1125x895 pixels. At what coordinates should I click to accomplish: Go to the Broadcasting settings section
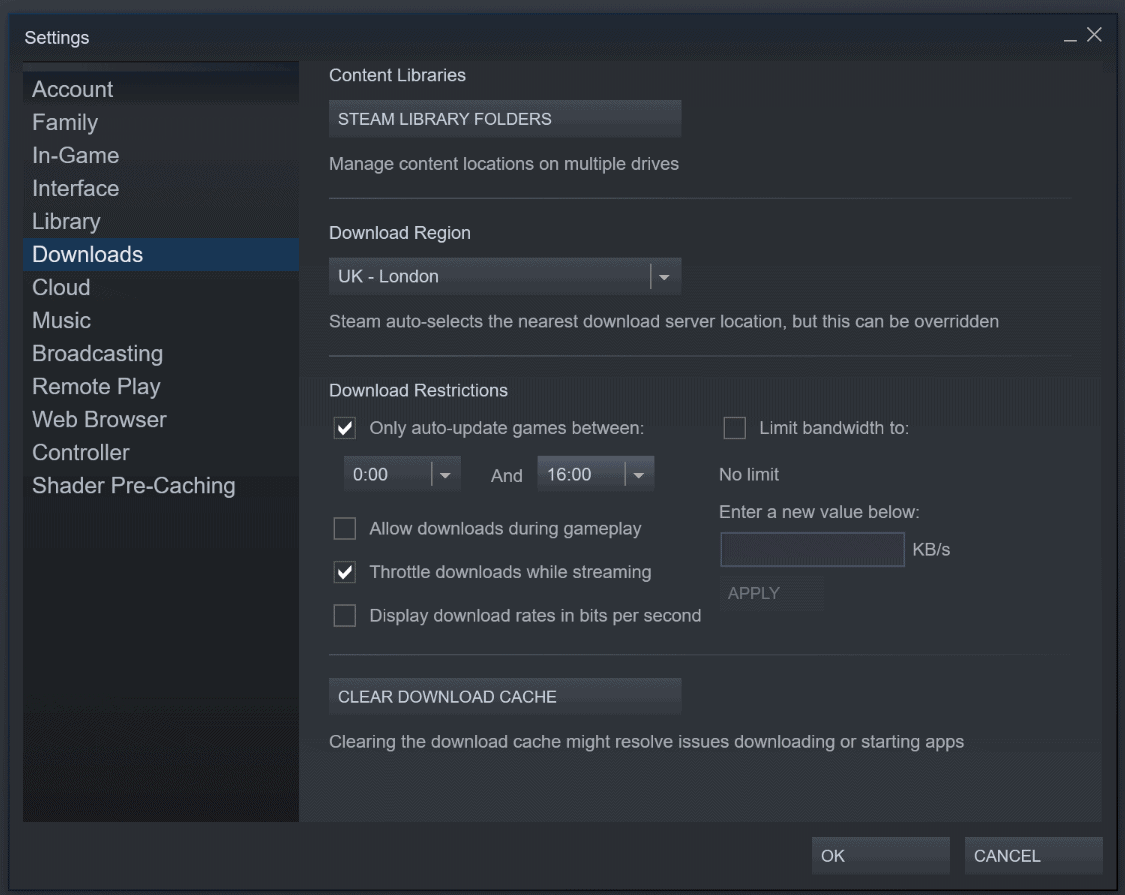[97, 353]
